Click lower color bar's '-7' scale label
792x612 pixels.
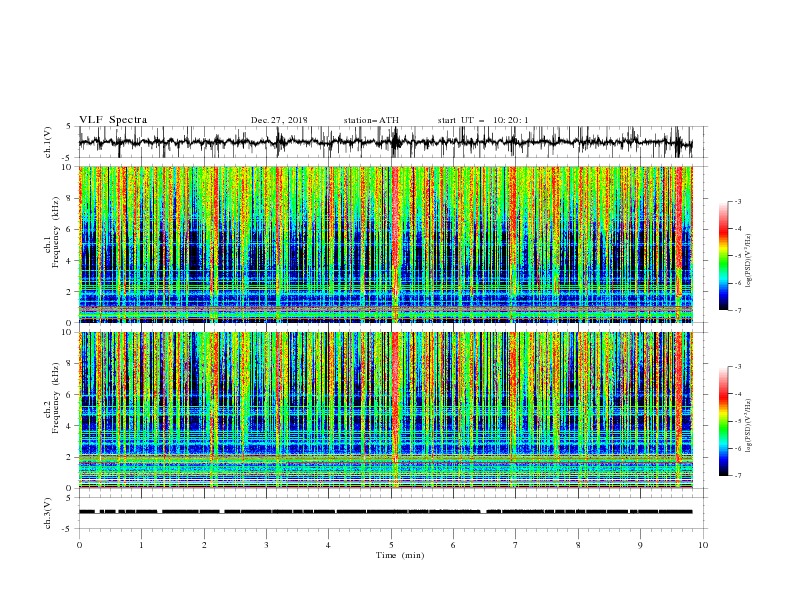737,476
